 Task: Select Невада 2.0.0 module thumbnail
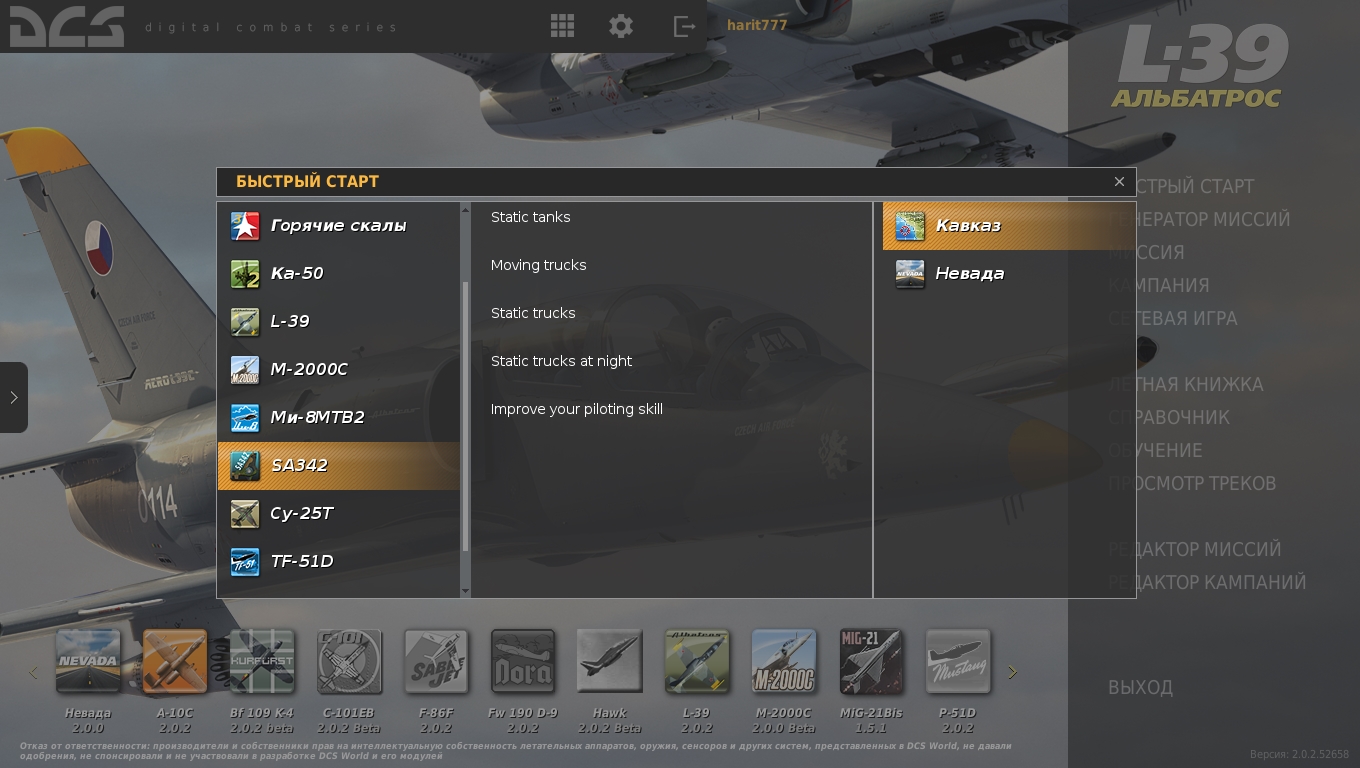tap(88, 661)
